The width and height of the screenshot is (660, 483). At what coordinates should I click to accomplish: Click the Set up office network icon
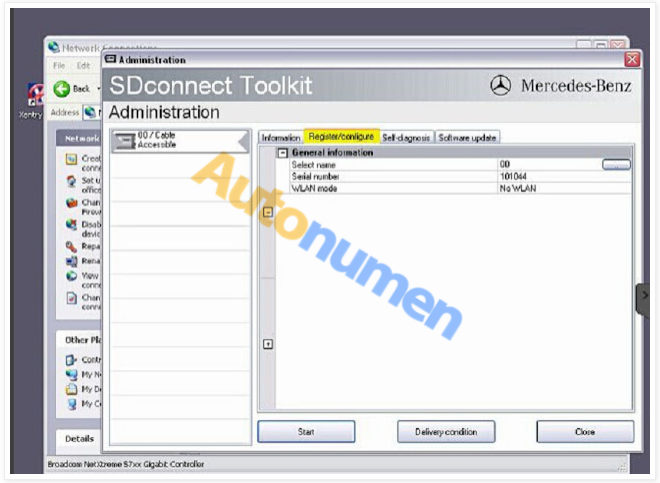pos(72,181)
